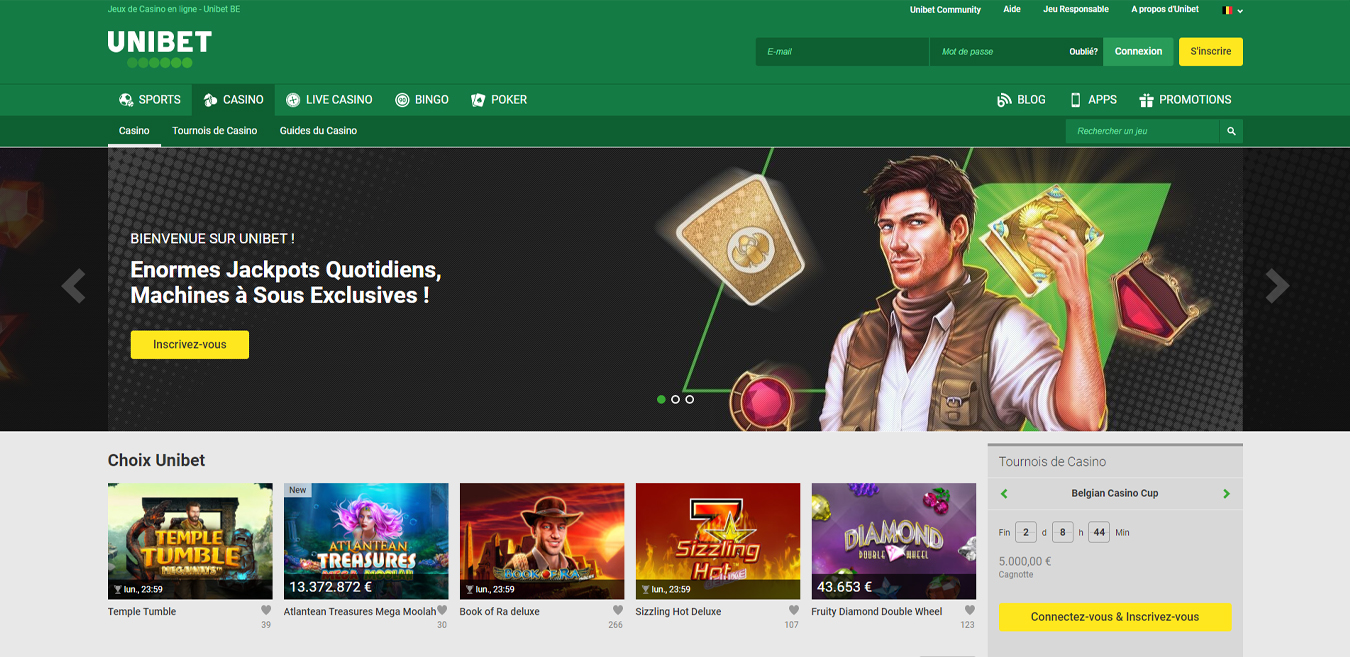Open the Temple Tumble game thumbnail

pos(190,541)
